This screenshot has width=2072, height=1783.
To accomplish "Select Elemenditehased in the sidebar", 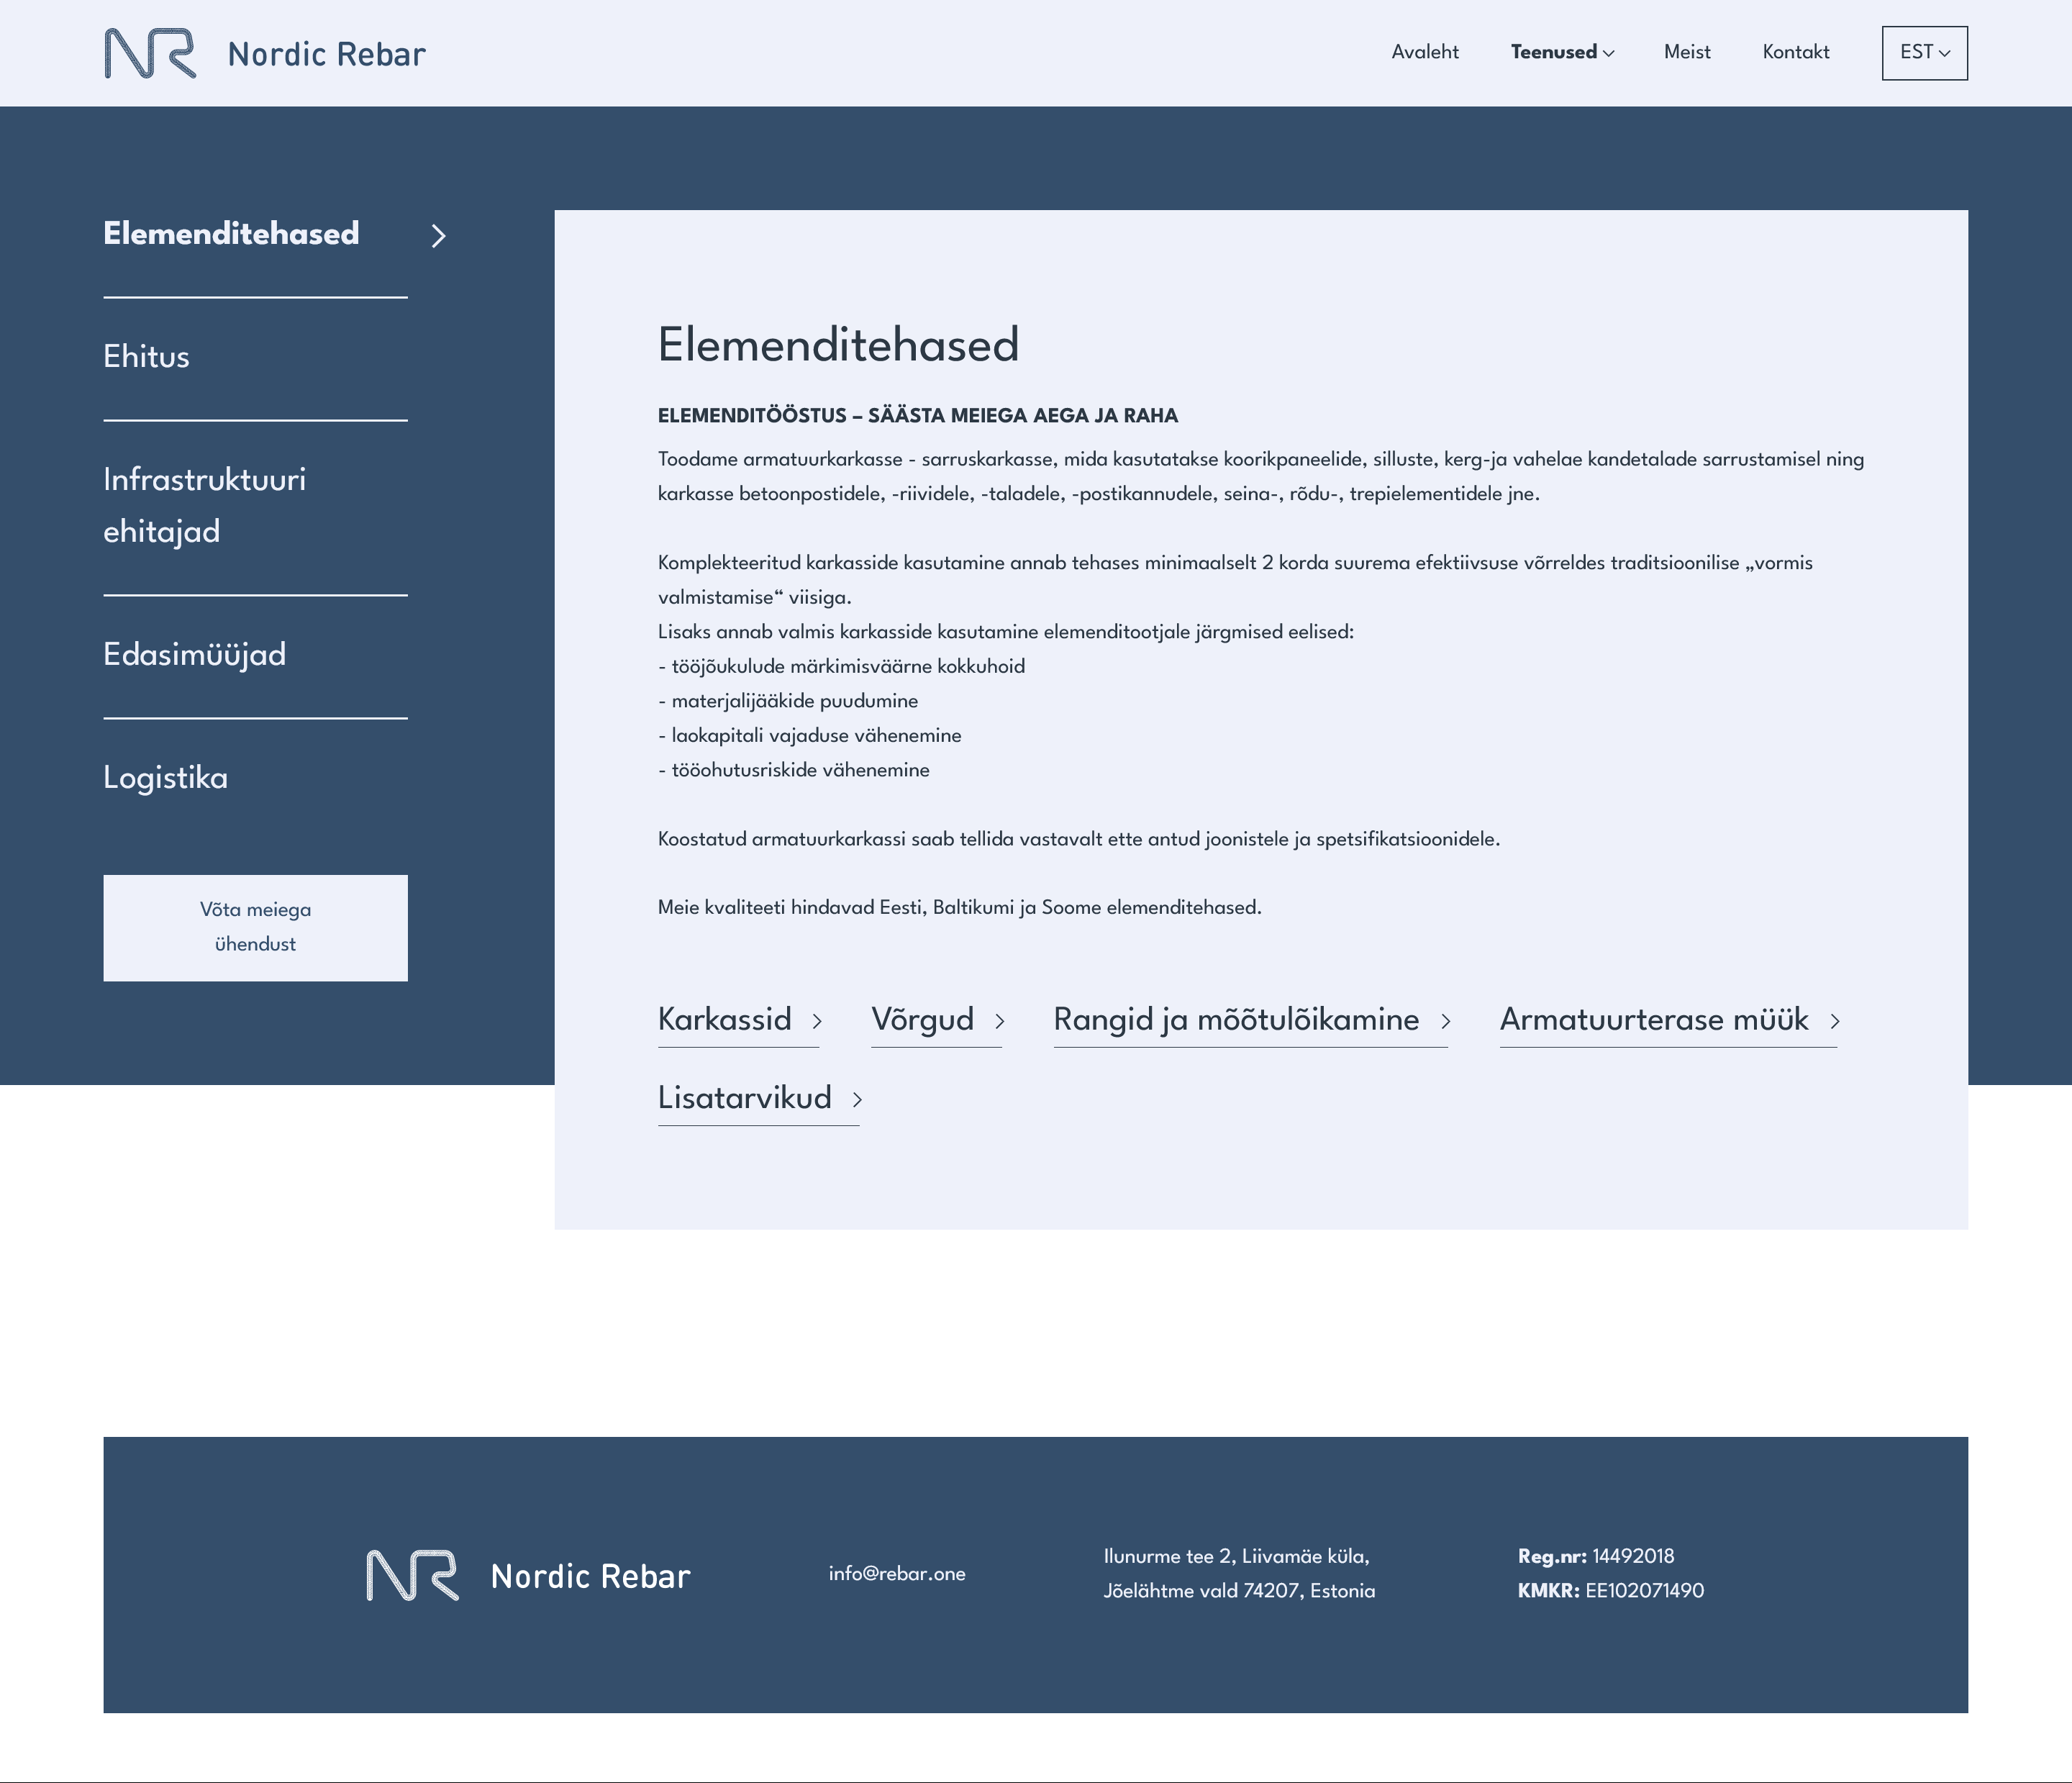I will pos(231,234).
